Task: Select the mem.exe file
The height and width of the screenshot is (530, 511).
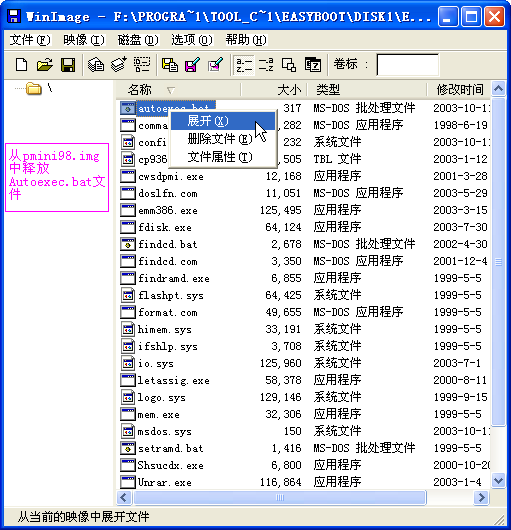Action: pos(158,414)
